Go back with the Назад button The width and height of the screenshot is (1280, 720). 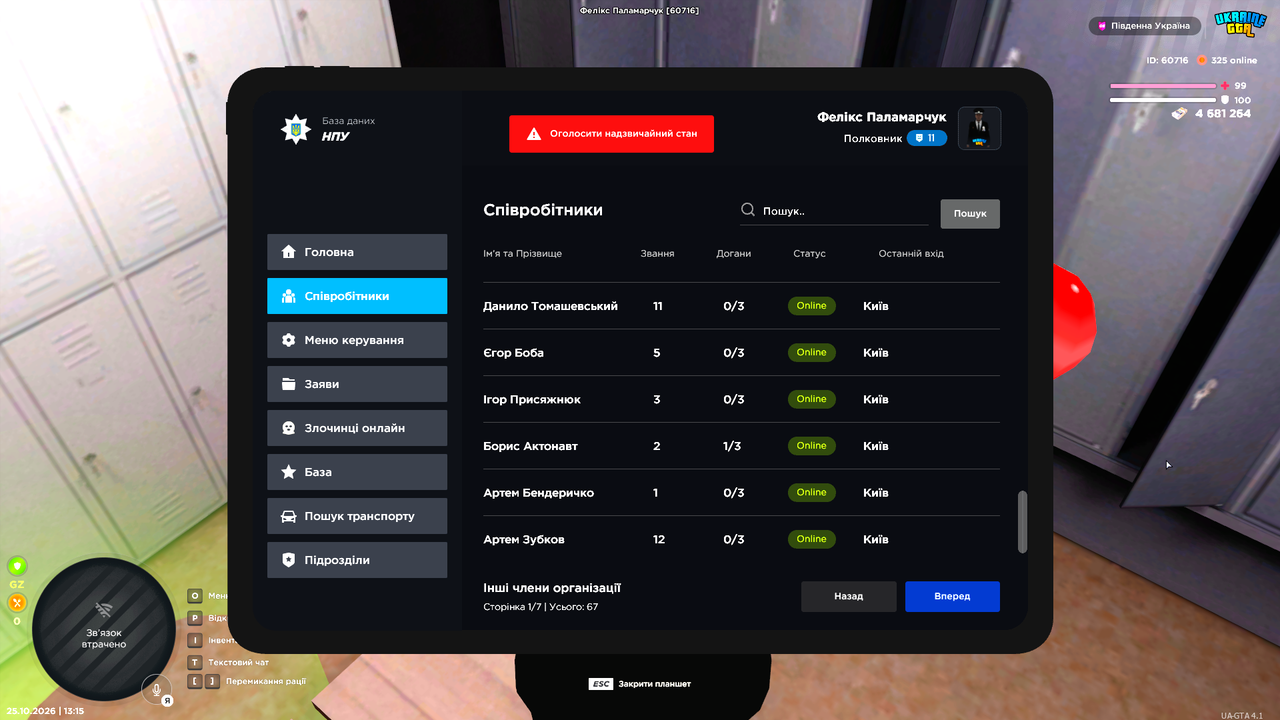pyautogui.click(x=848, y=596)
